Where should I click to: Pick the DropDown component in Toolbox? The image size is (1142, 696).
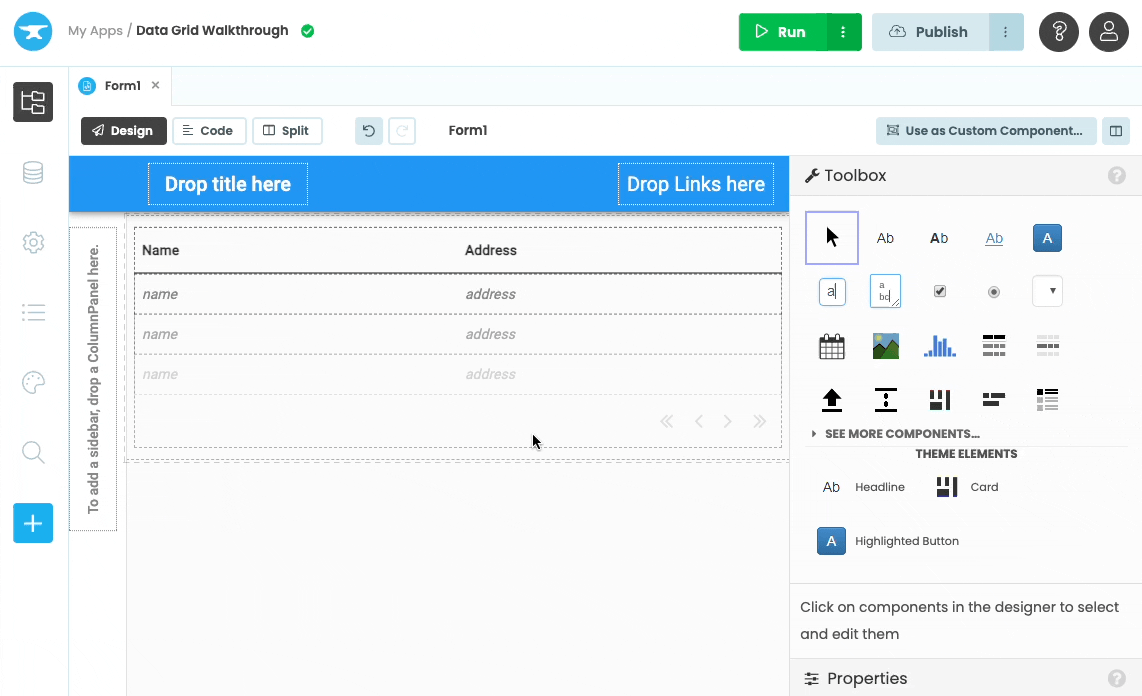point(1047,291)
